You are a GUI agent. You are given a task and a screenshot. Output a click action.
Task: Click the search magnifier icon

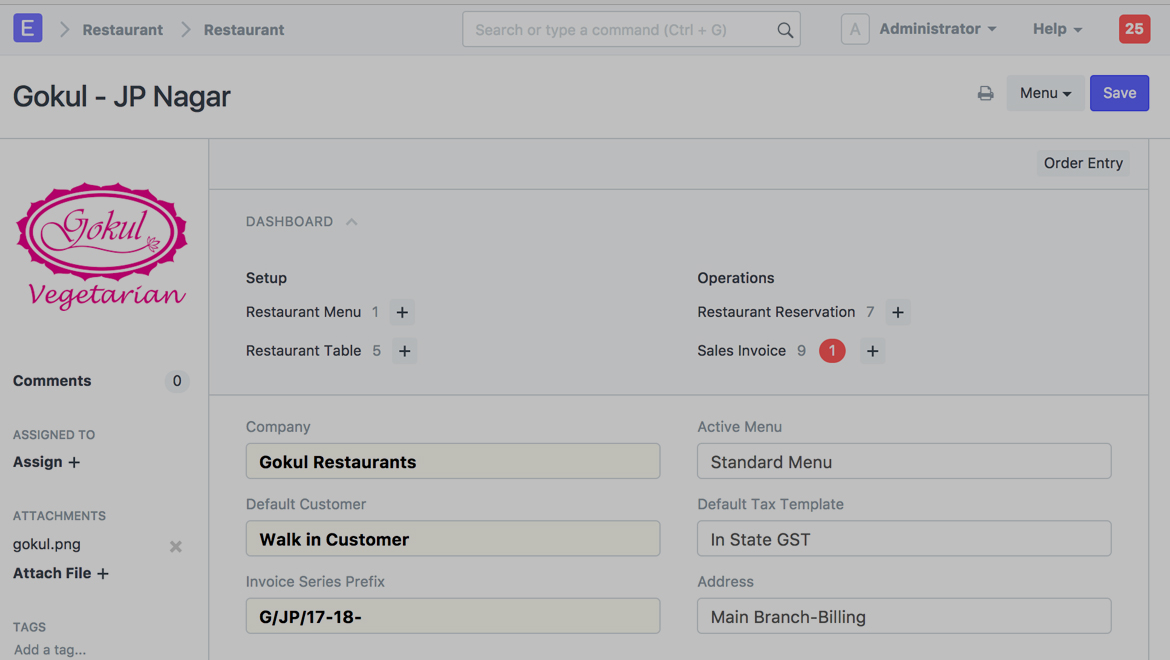pos(785,30)
